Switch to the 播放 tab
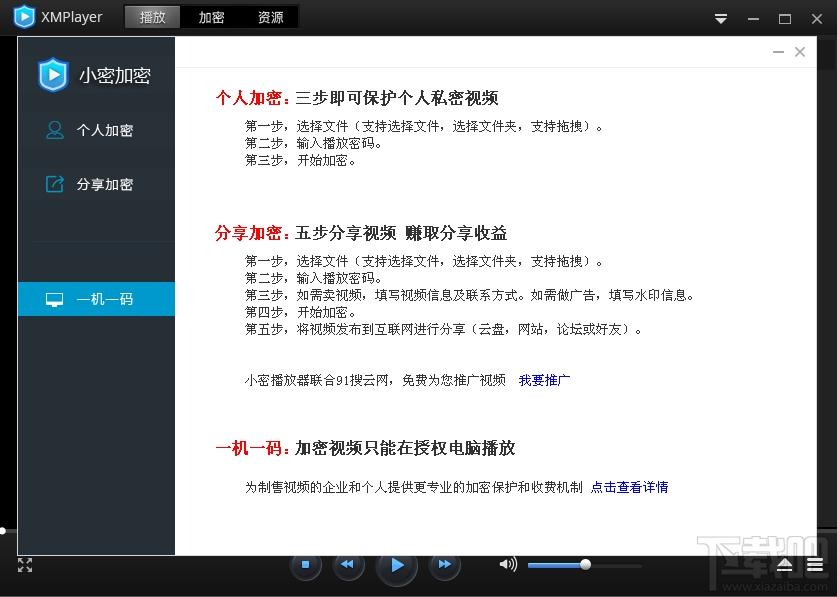 tap(153, 17)
